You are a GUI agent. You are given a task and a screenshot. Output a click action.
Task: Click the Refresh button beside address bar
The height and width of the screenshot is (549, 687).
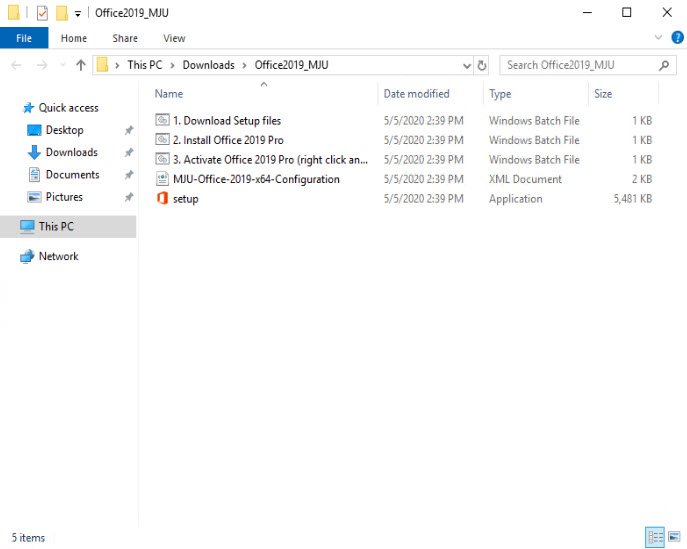483,65
